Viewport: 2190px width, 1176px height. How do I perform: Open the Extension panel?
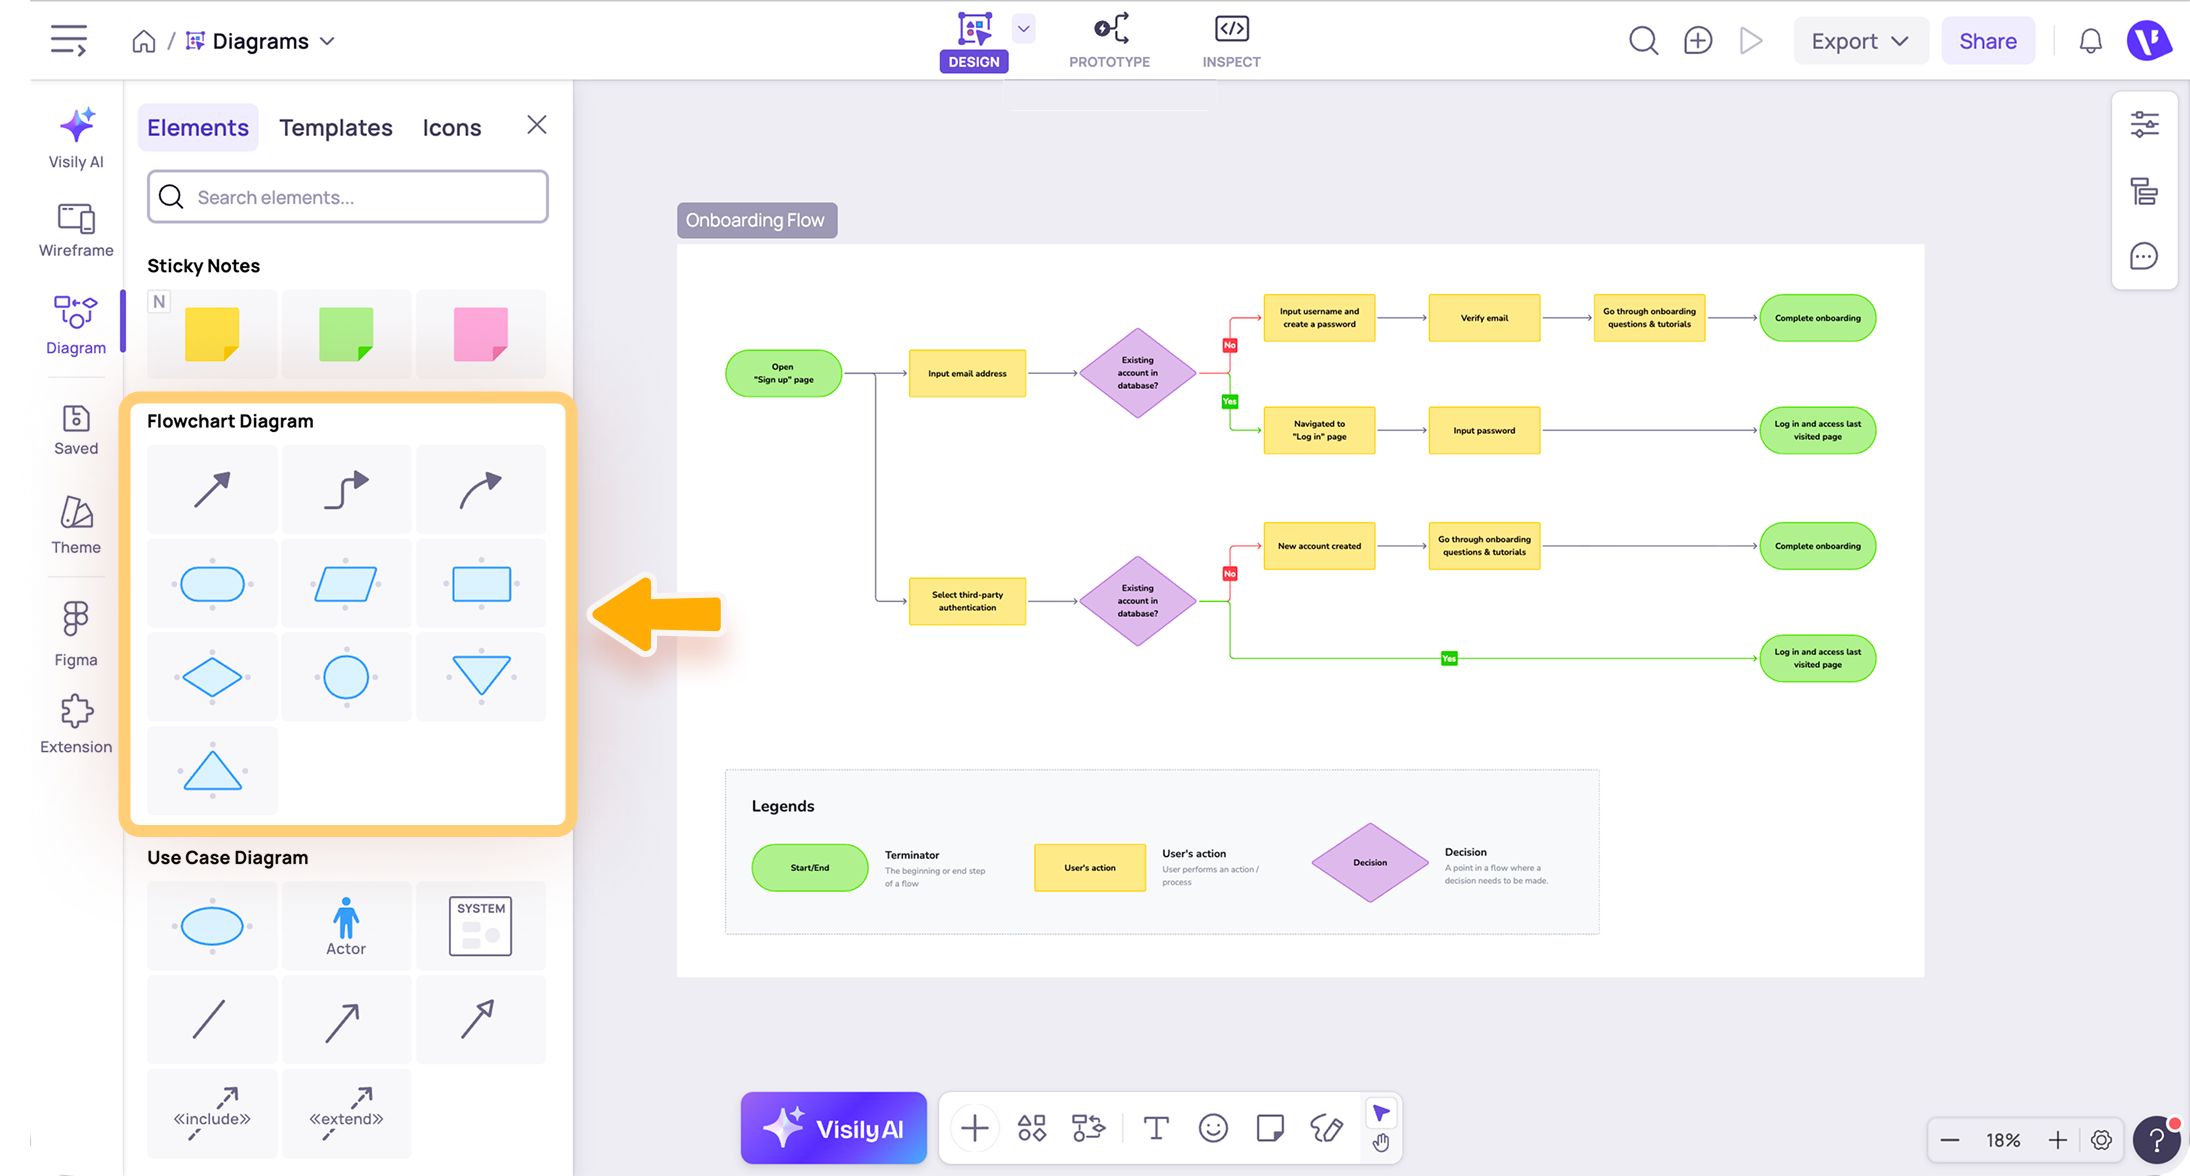point(76,725)
